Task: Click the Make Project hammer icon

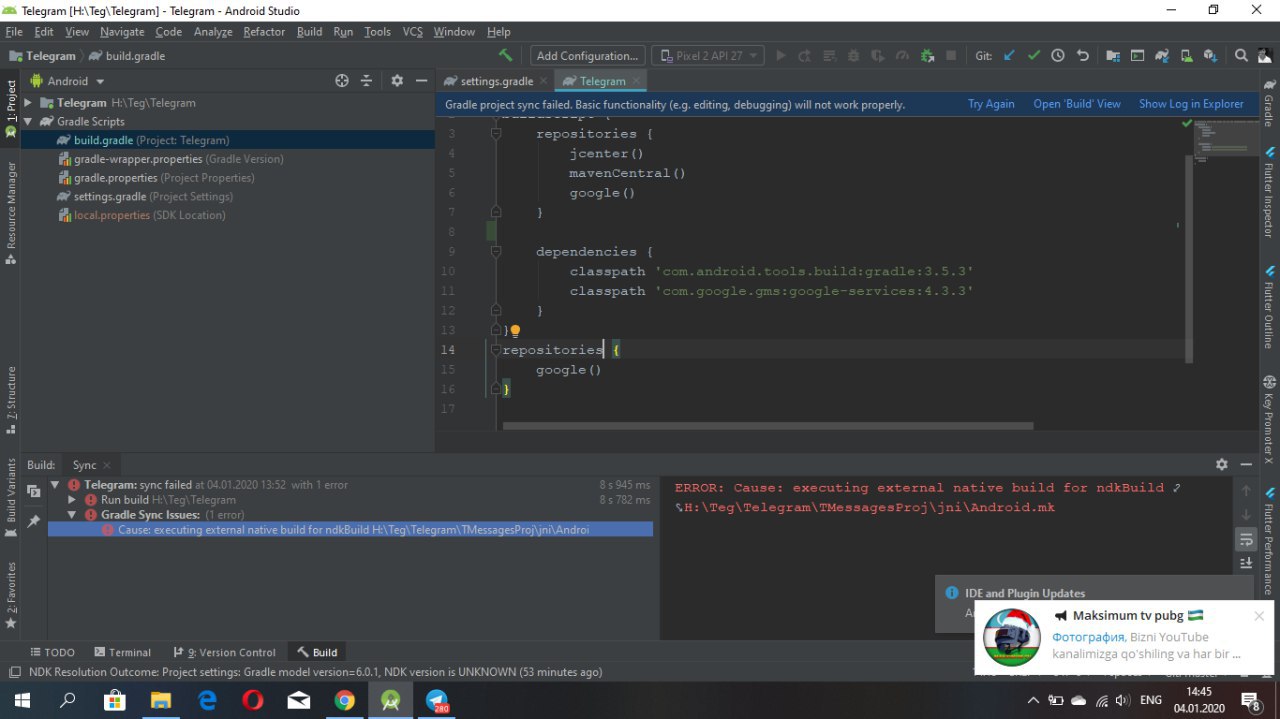Action: 506,56
